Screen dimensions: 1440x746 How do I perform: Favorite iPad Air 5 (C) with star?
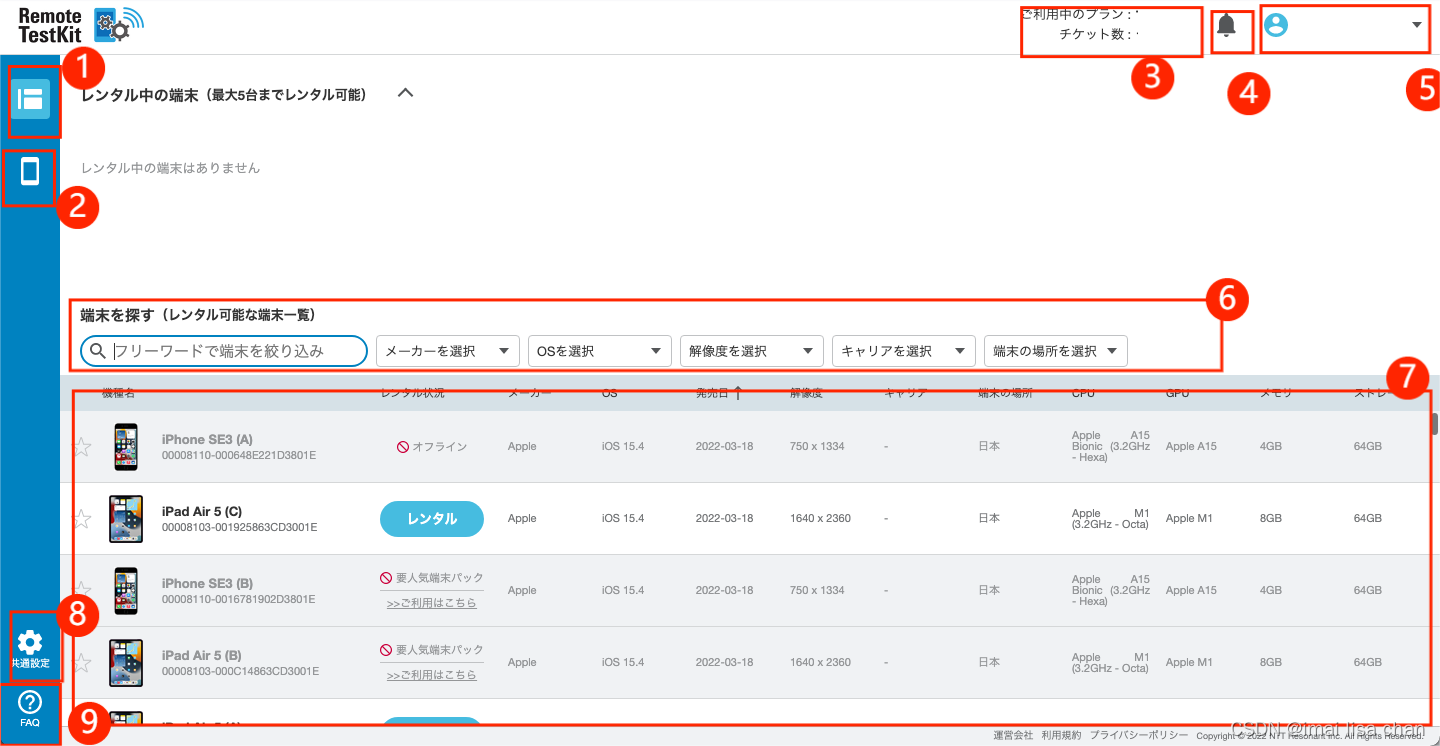coord(82,519)
